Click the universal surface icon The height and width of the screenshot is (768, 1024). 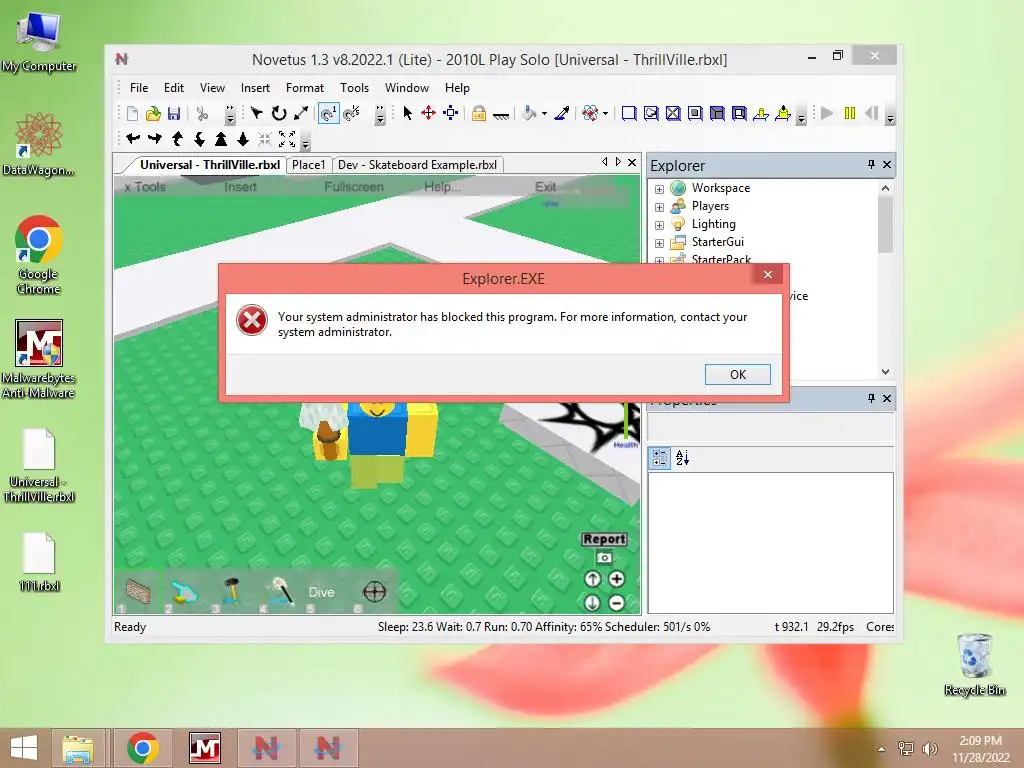point(739,114)
